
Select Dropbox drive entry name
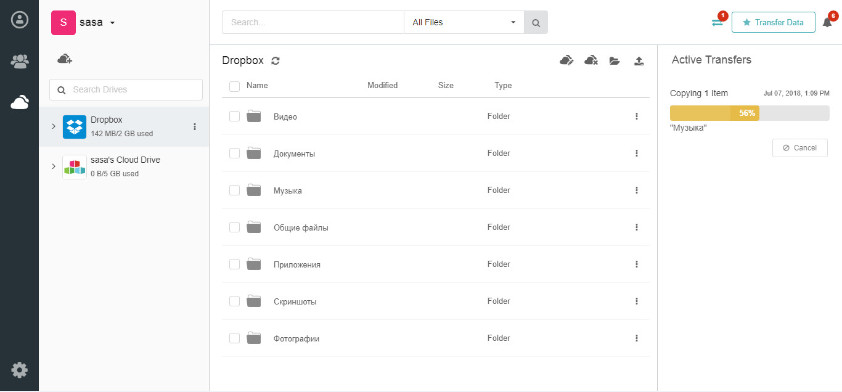coord(106,120)
